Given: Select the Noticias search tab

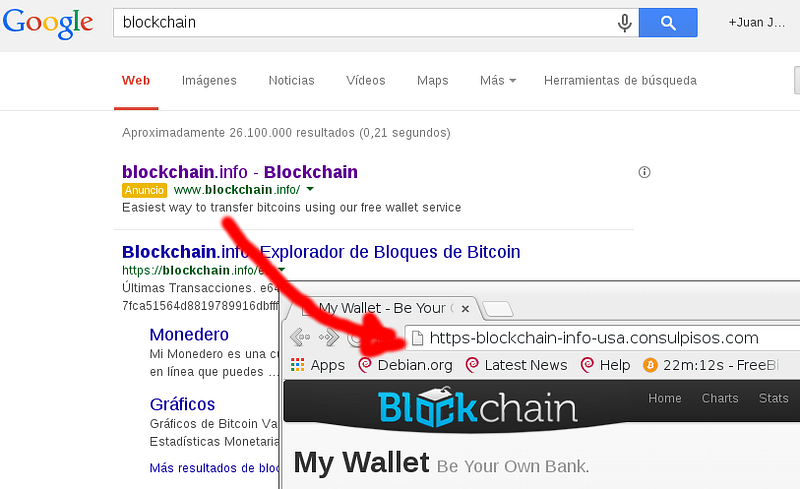Looking at the screenshot, I should pos(291,80).
